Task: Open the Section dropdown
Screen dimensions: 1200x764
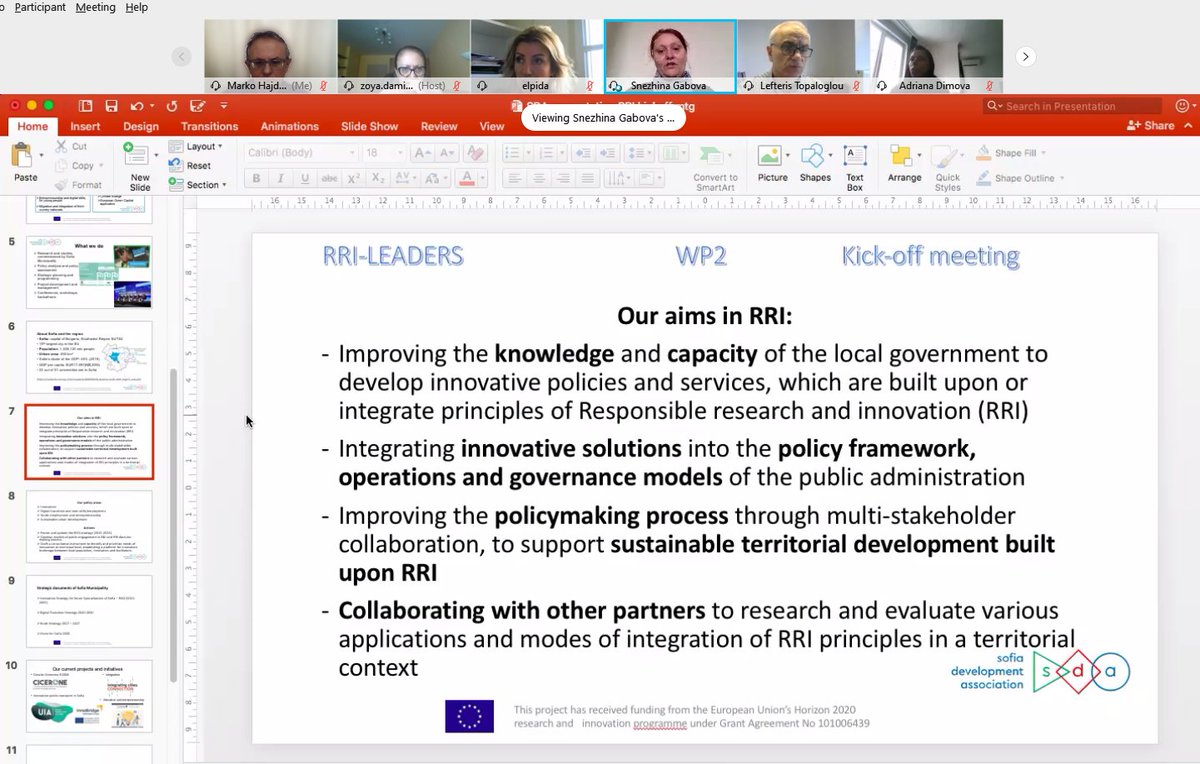Action: click(x=198, y=185)
